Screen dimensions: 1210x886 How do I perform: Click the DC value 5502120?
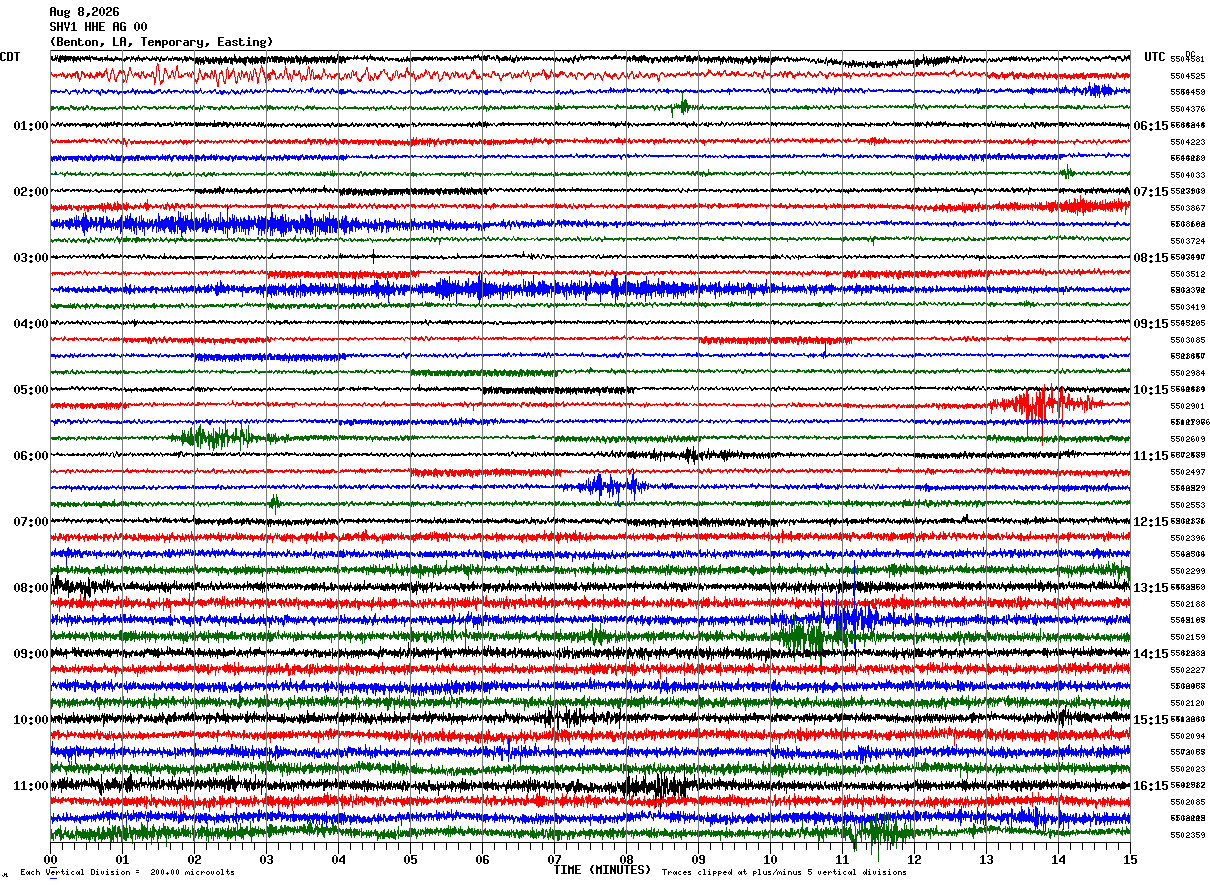[1187, 703]
